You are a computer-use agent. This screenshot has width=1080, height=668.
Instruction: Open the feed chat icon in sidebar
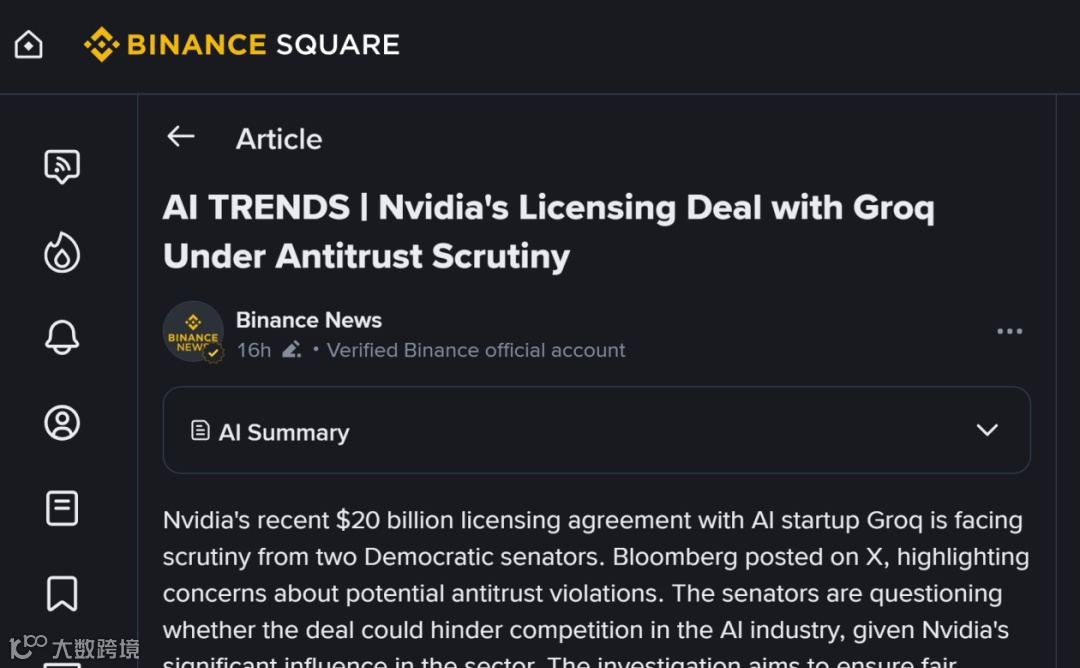(62, 167)
